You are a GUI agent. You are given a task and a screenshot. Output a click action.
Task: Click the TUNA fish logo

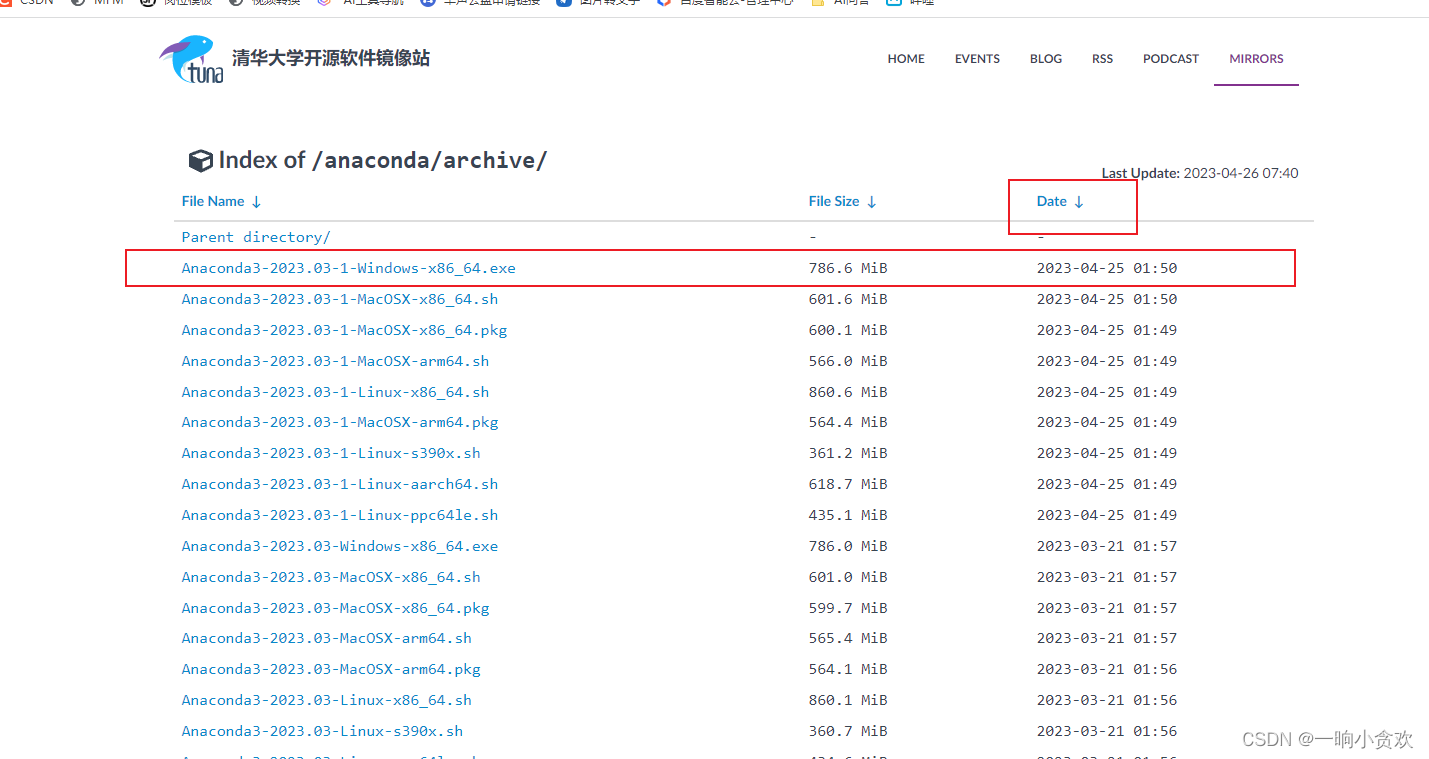click(x=191, y=59)
